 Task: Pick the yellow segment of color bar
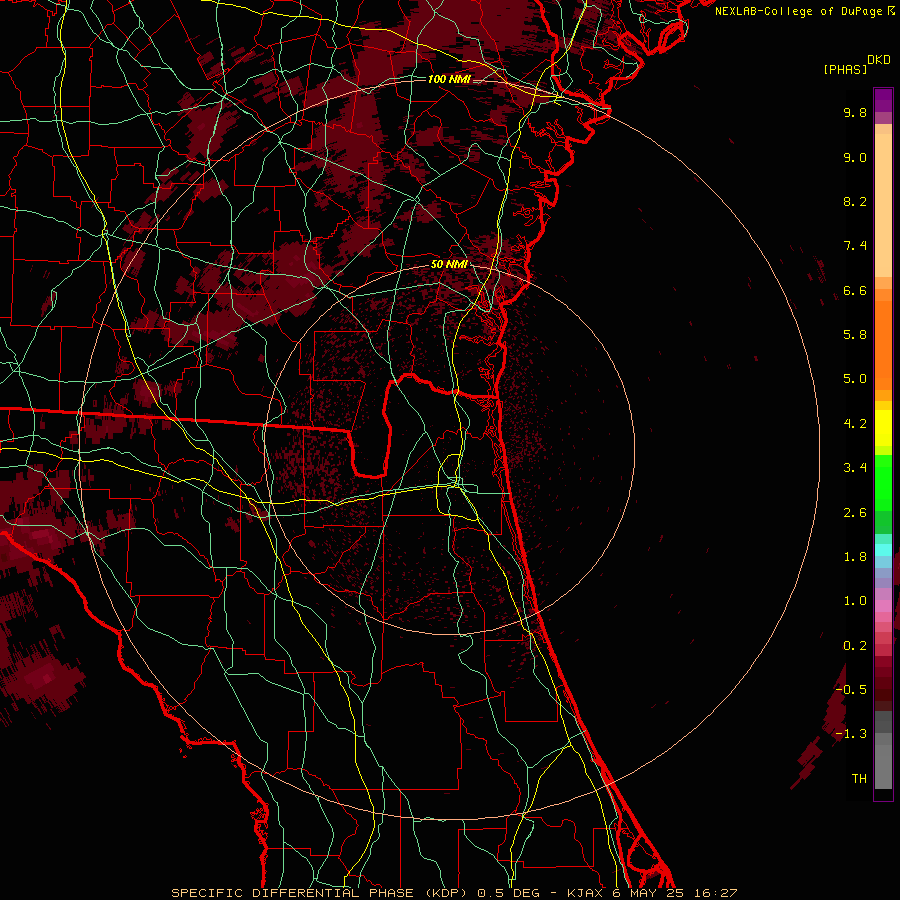click(883, 428)
